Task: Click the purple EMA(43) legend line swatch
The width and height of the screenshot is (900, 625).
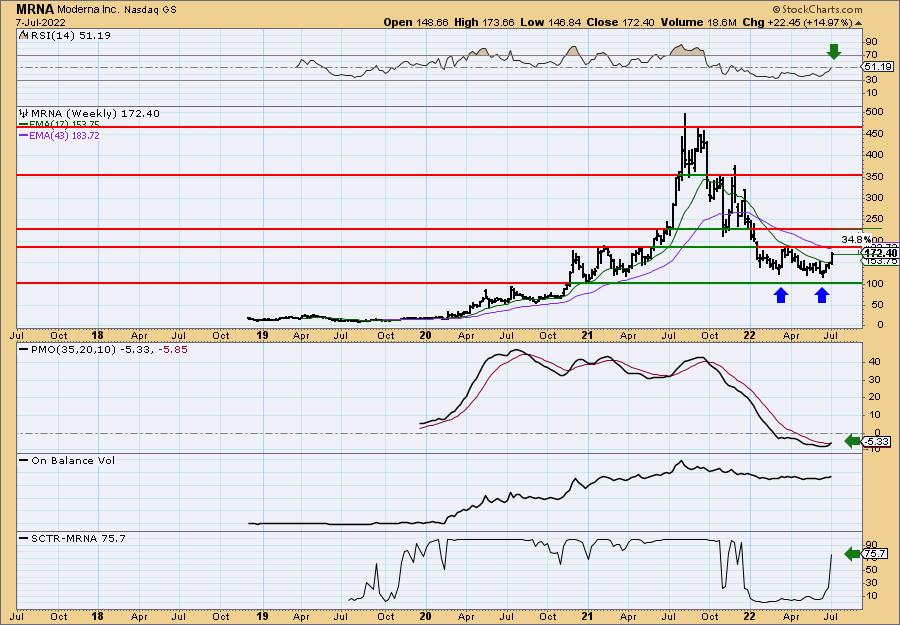Action: click(24, 135)
